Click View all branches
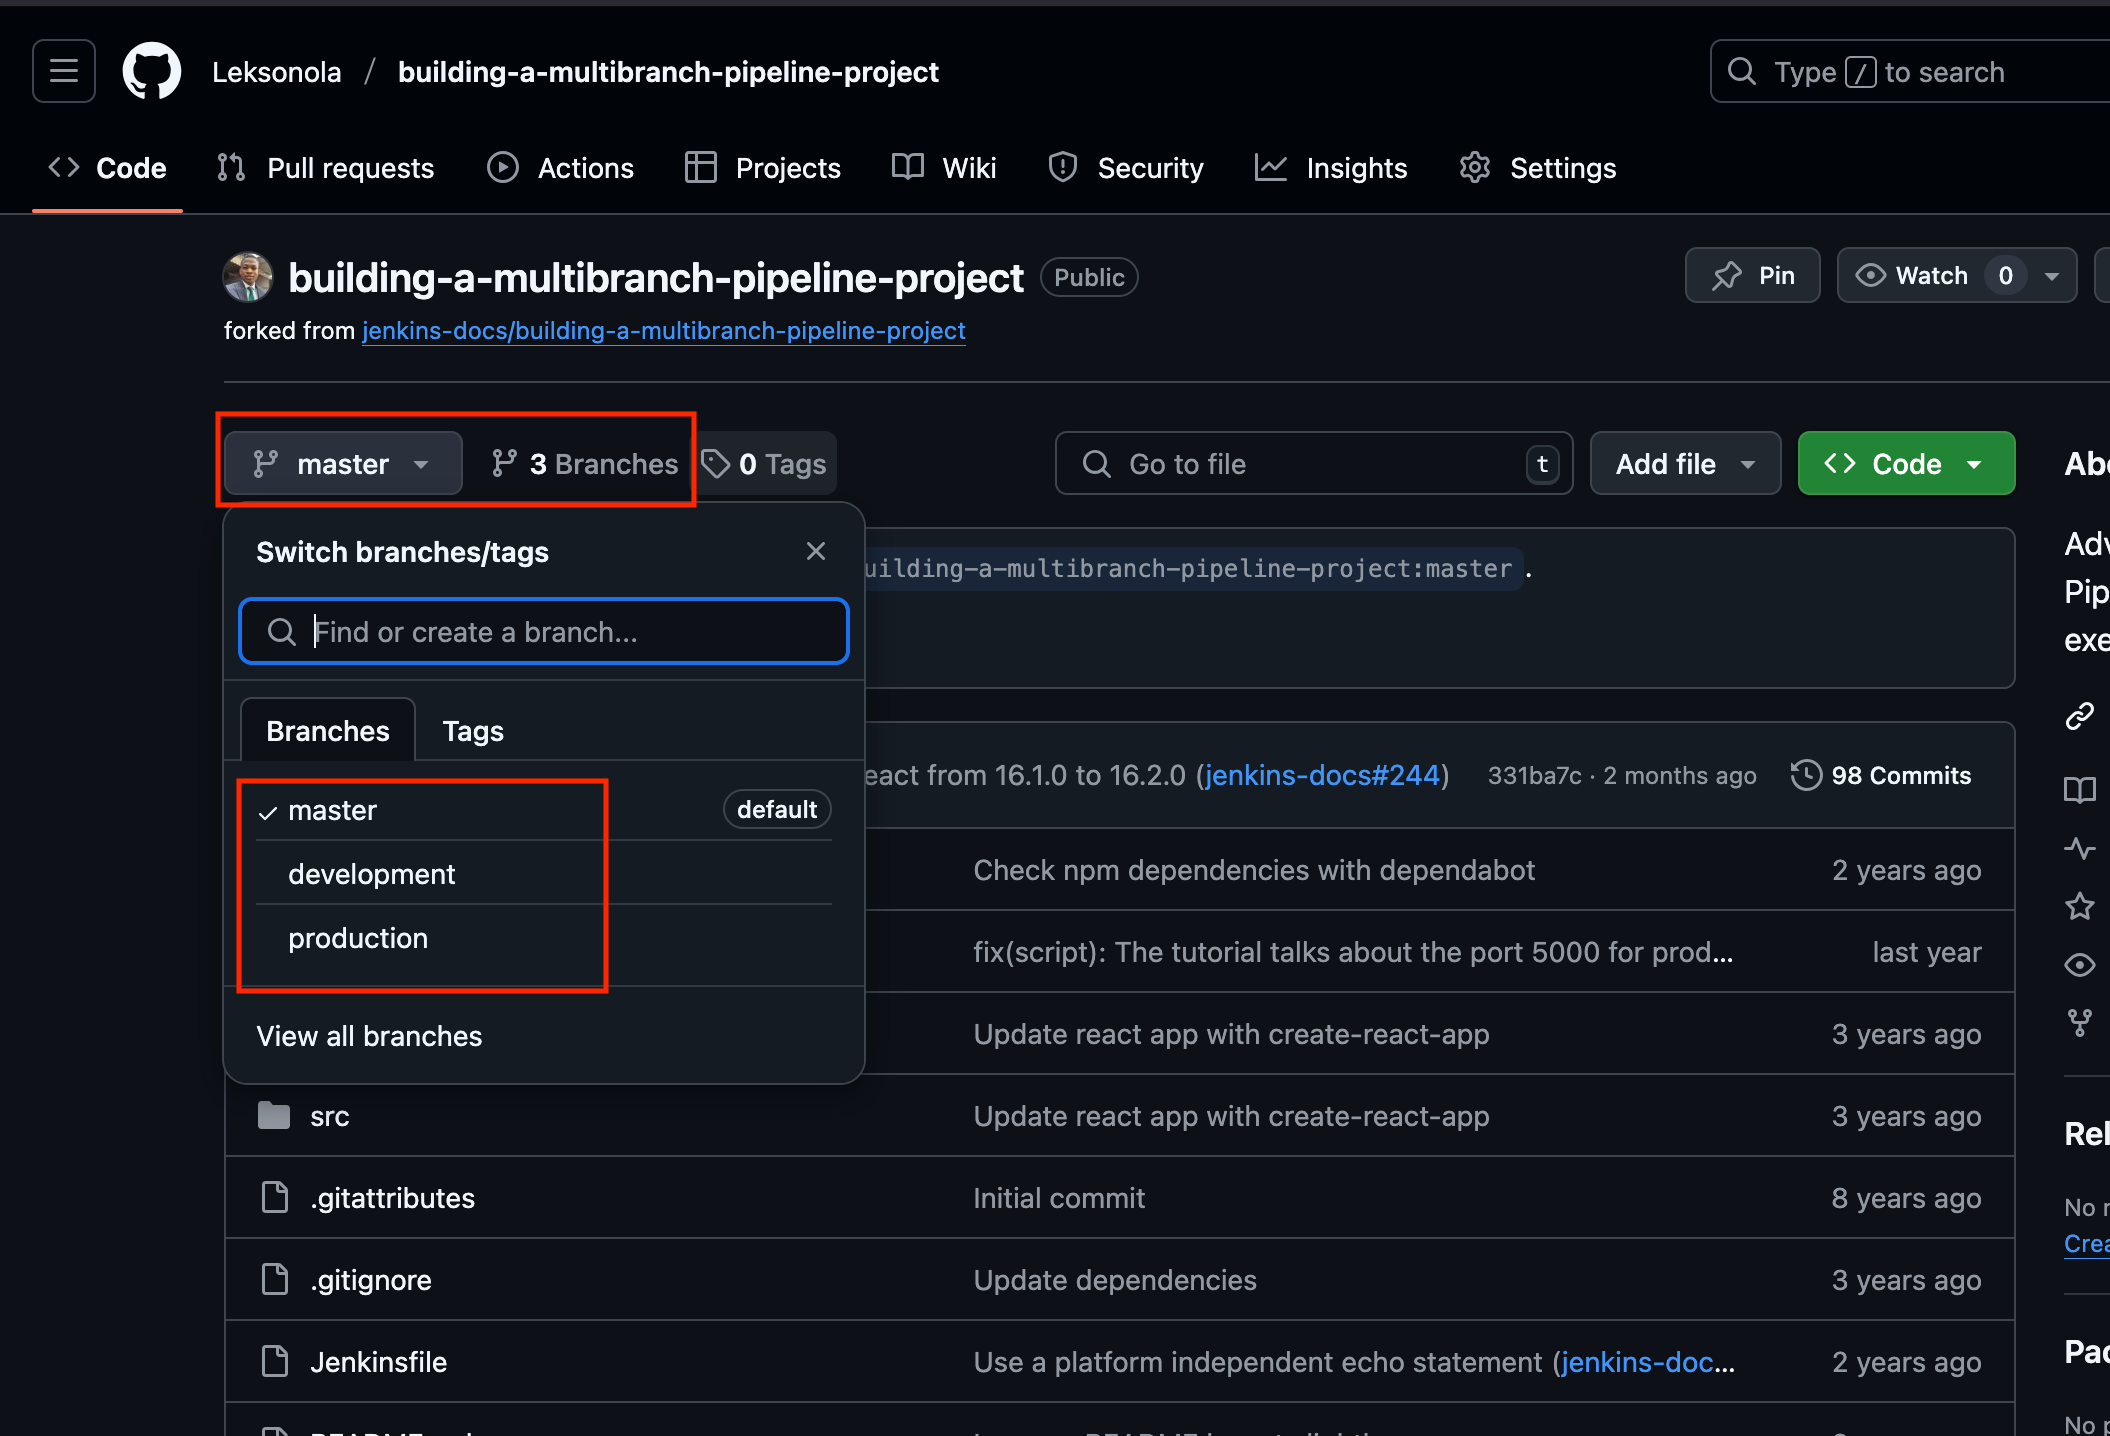This screenshot has width=2110, height=1436. tap(369, 1036)
